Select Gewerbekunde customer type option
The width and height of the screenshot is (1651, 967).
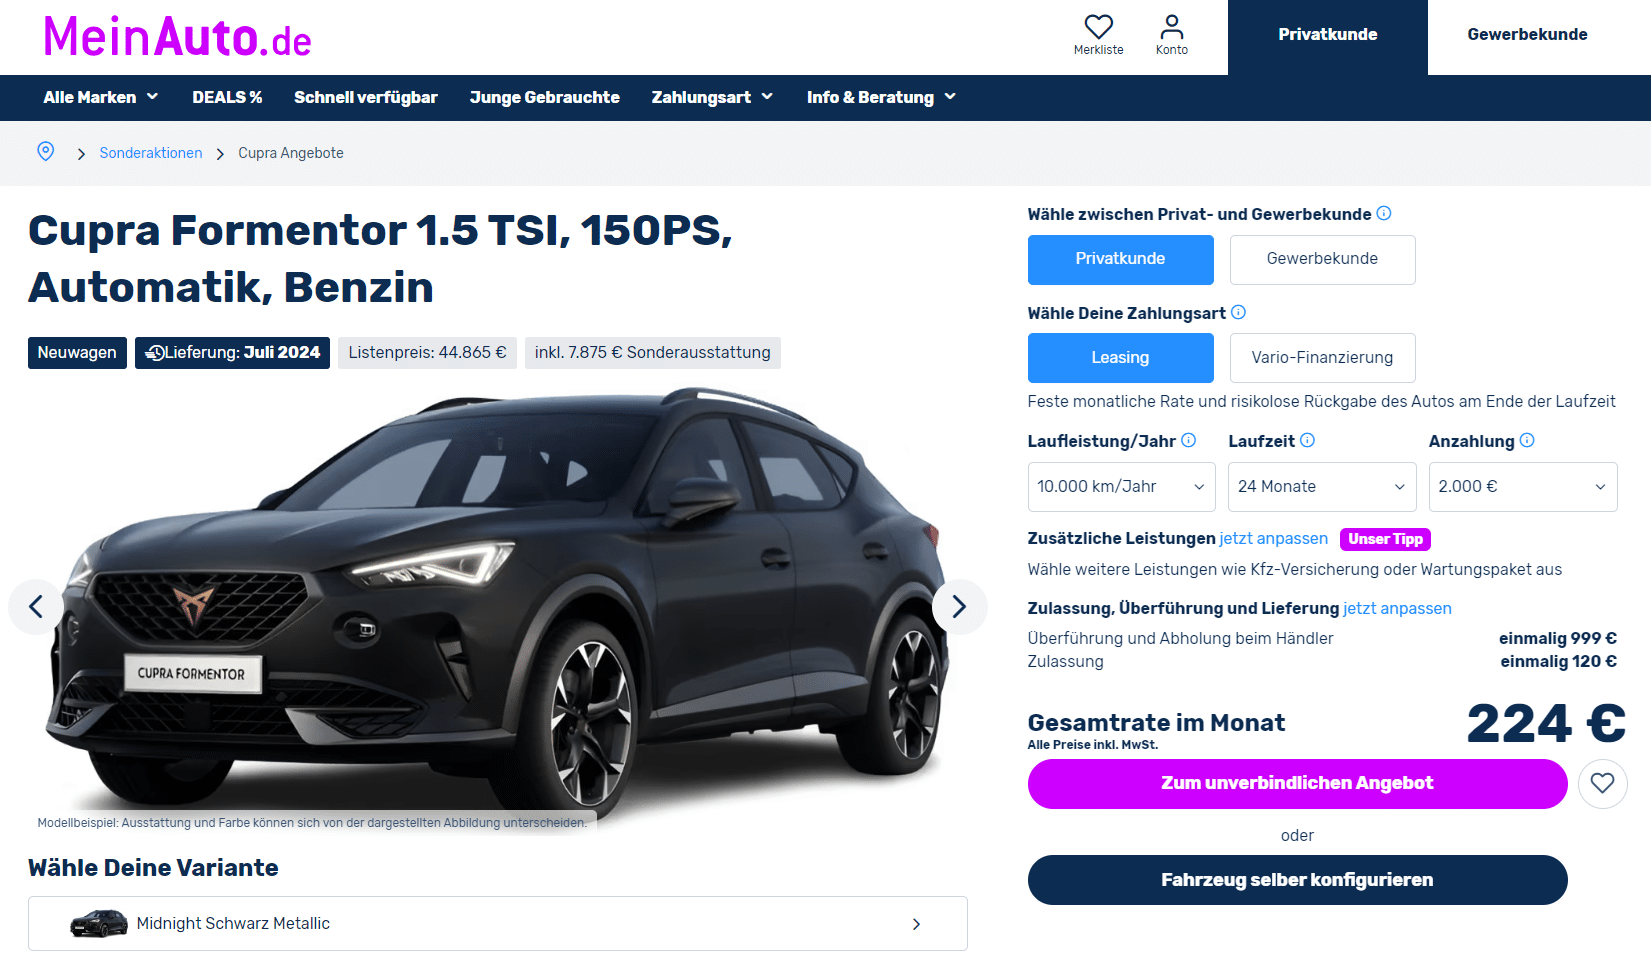click(x=1322, y=259)
